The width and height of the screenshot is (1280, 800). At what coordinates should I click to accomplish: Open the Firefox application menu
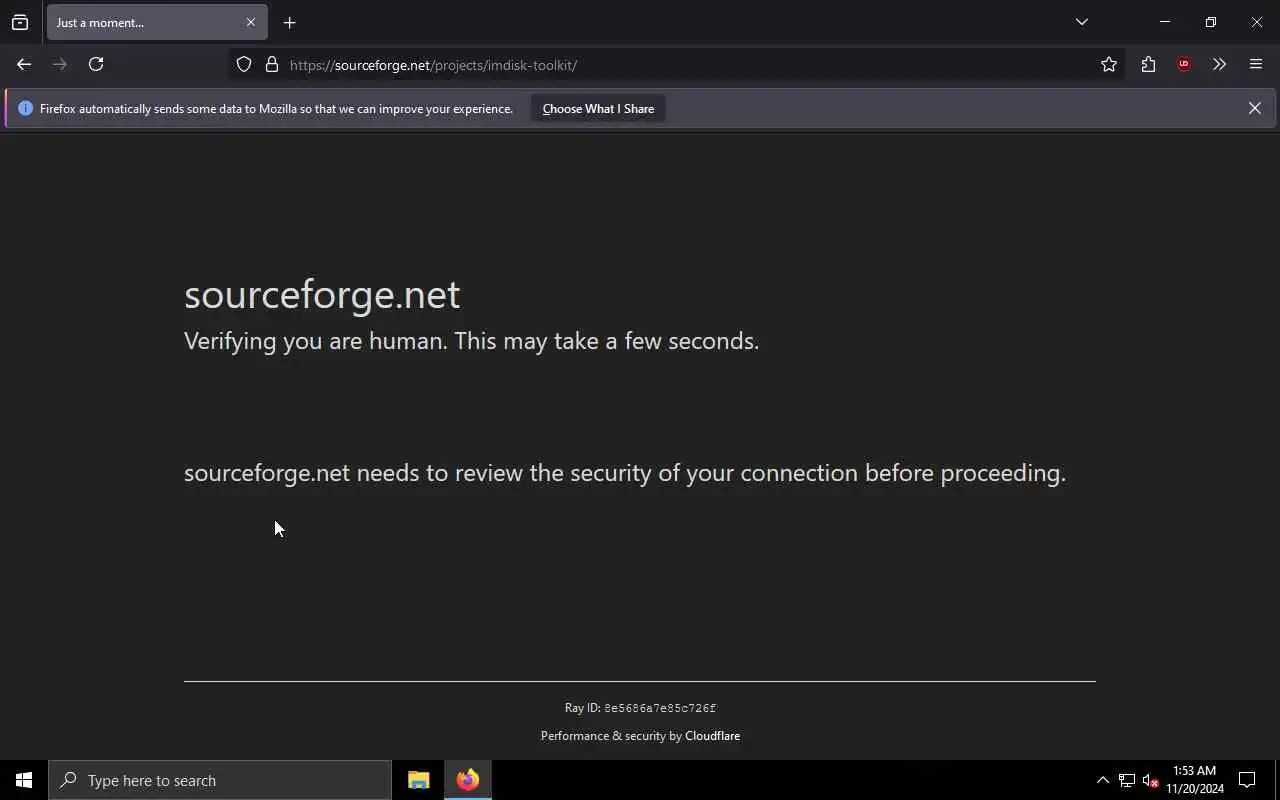point(1256,64)
